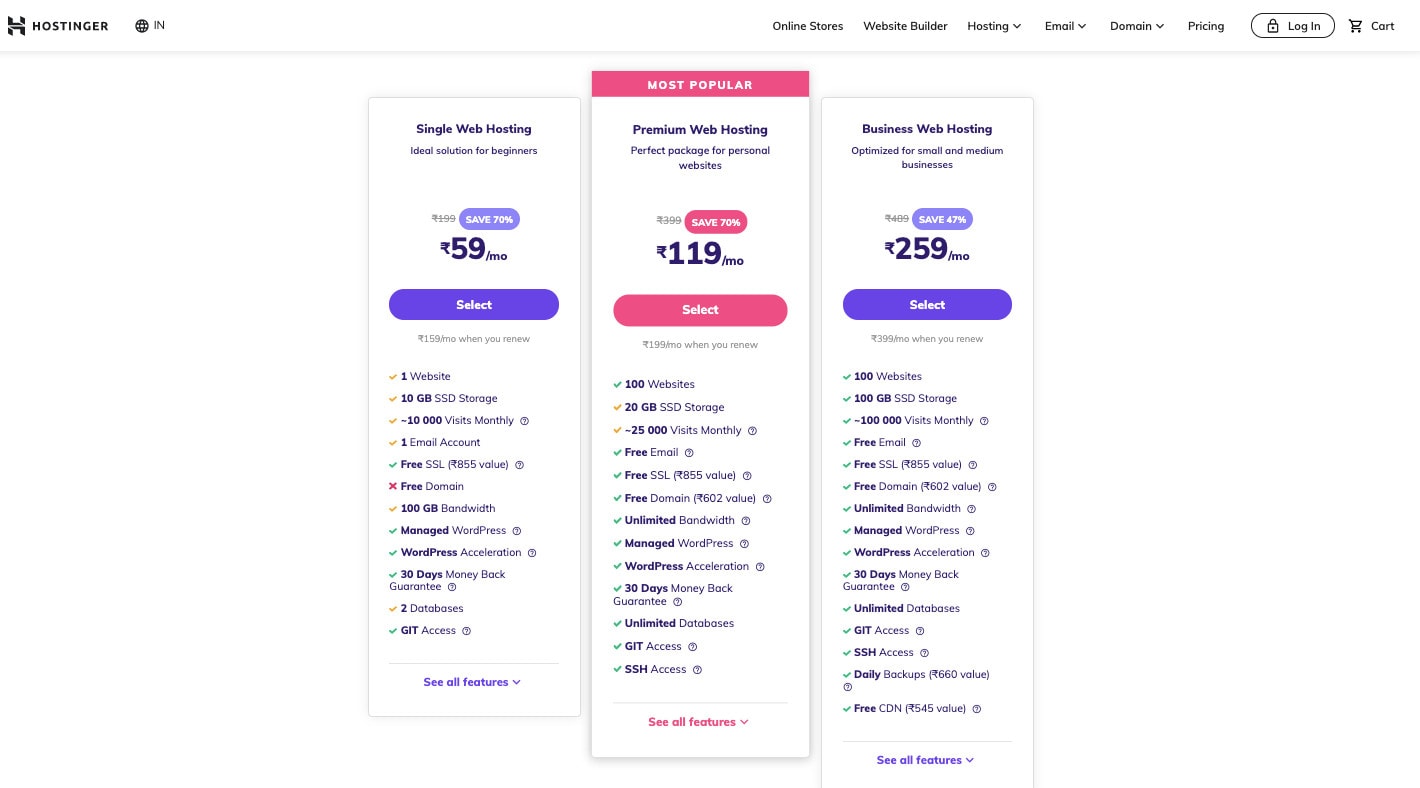Click info icon beside Free CDN

tap(976, 708)
